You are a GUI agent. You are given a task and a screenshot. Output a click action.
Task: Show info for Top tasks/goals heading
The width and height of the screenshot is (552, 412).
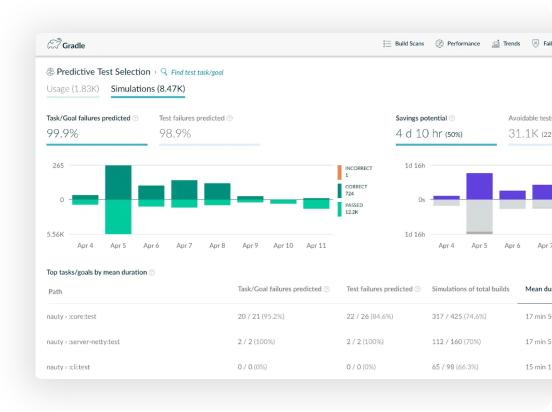point(152,273)
